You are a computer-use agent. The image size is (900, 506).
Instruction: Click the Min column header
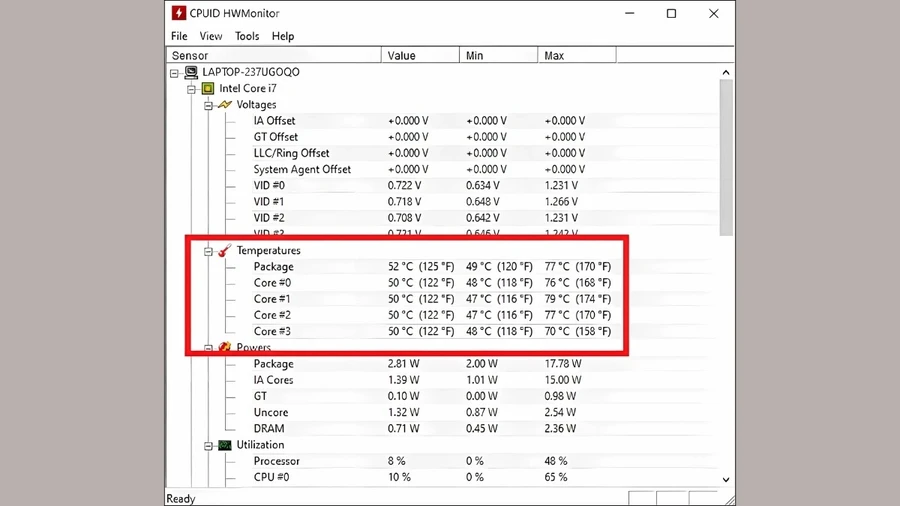(x=499, y=56)
